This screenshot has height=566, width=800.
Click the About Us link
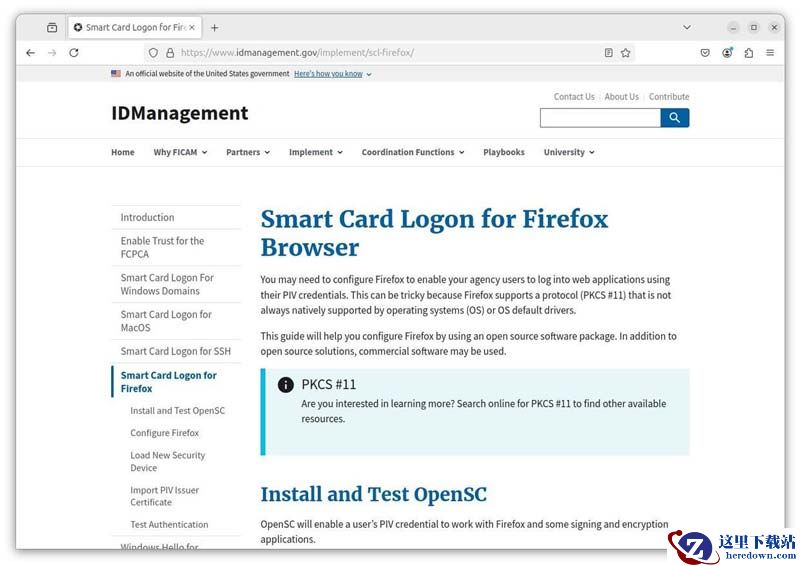tap(621, 96)
